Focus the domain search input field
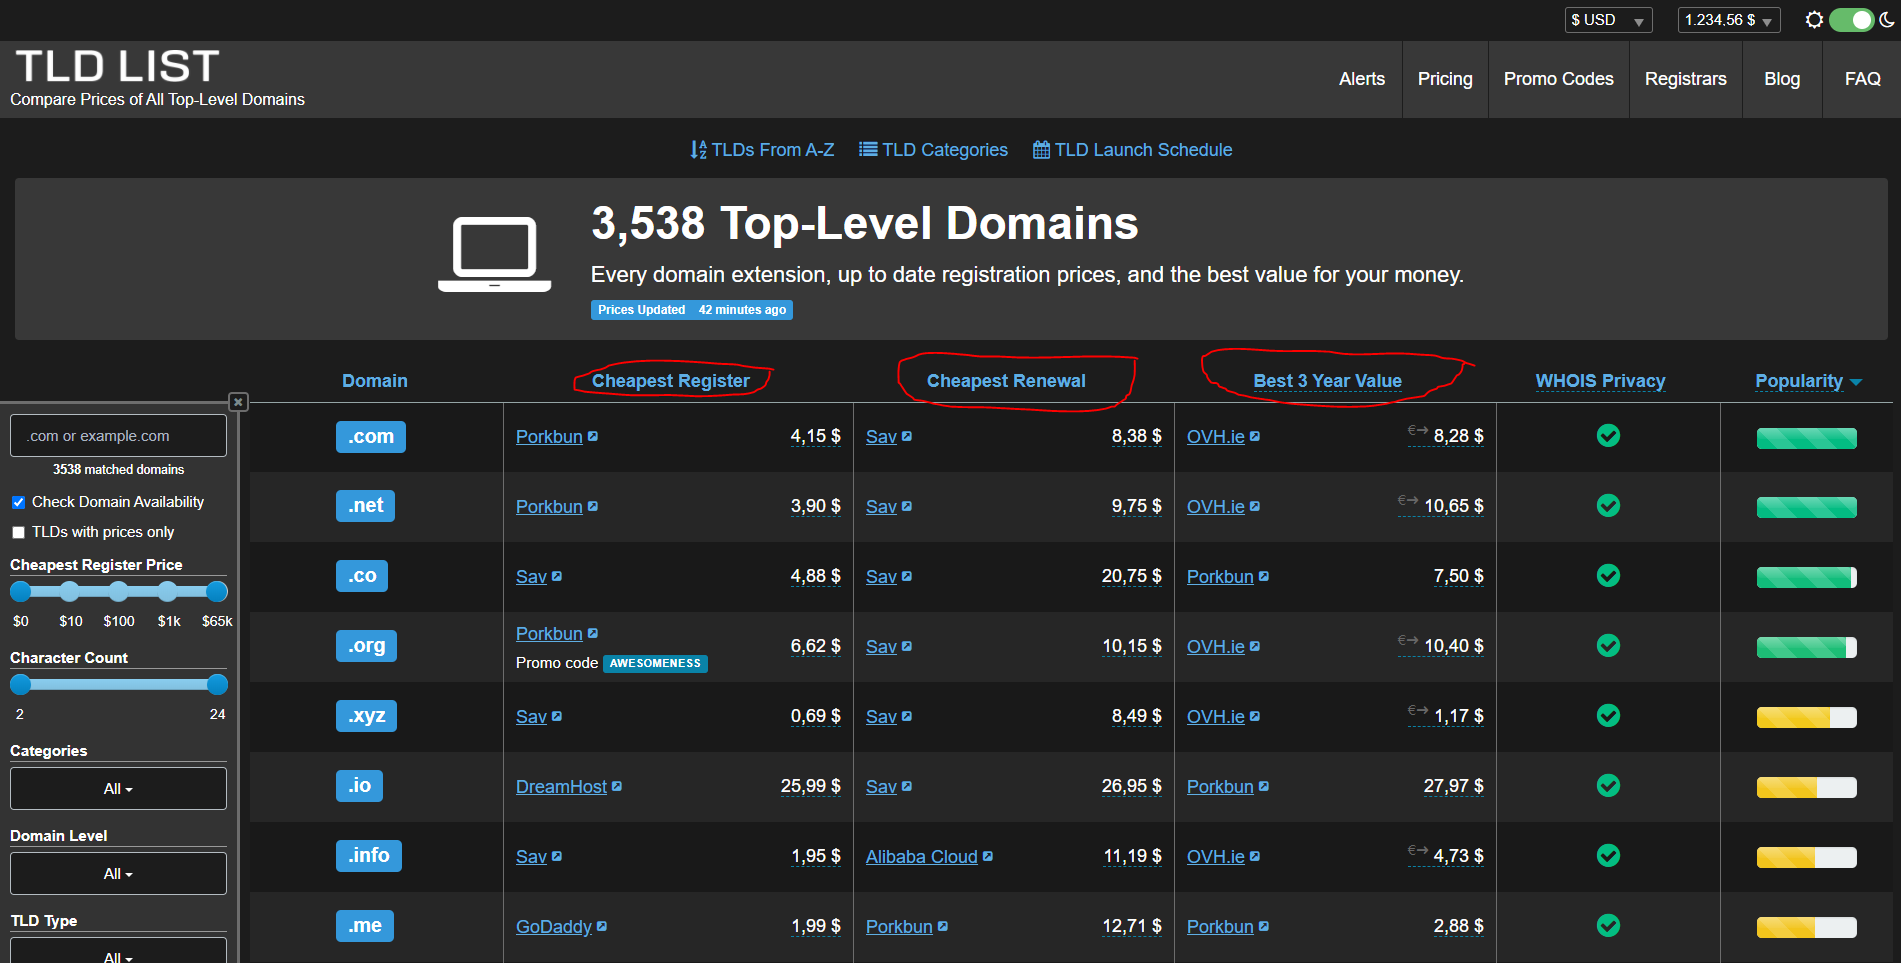The image size is (1901, 963). [118, 436]
